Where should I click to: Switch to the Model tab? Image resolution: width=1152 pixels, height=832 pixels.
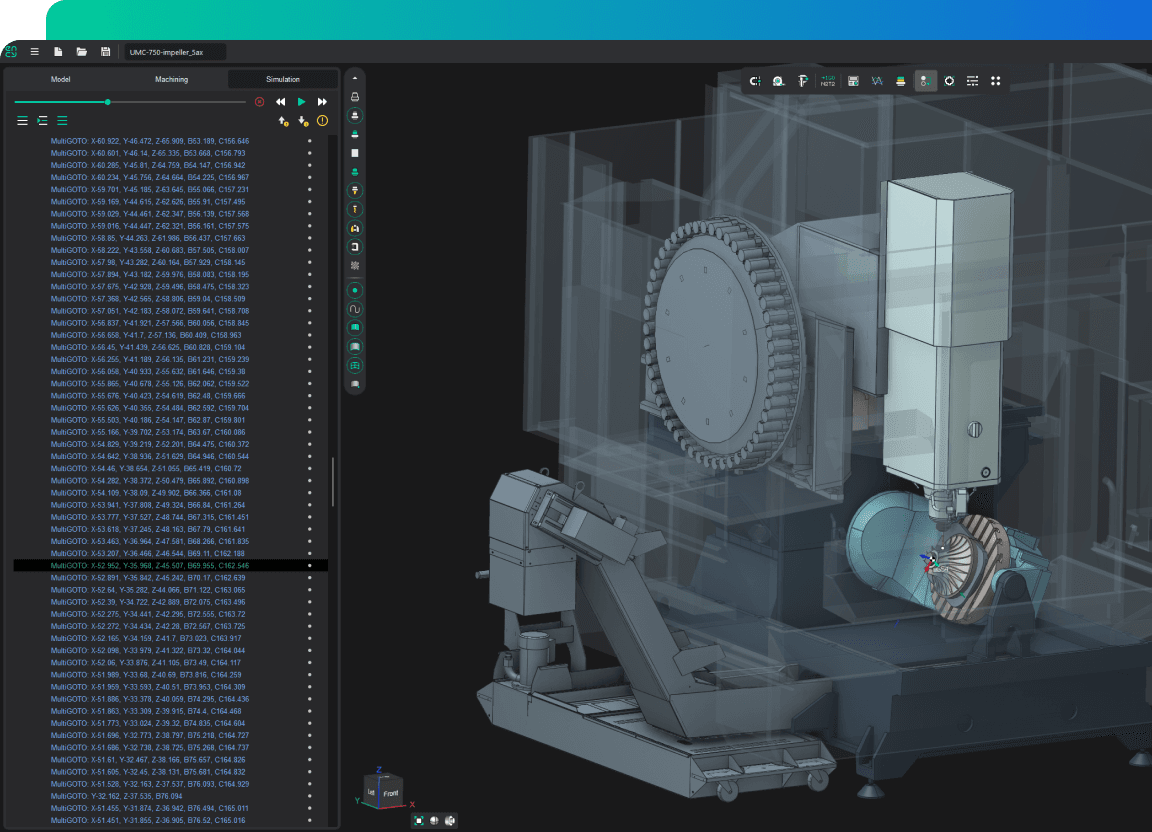point(61,80)
